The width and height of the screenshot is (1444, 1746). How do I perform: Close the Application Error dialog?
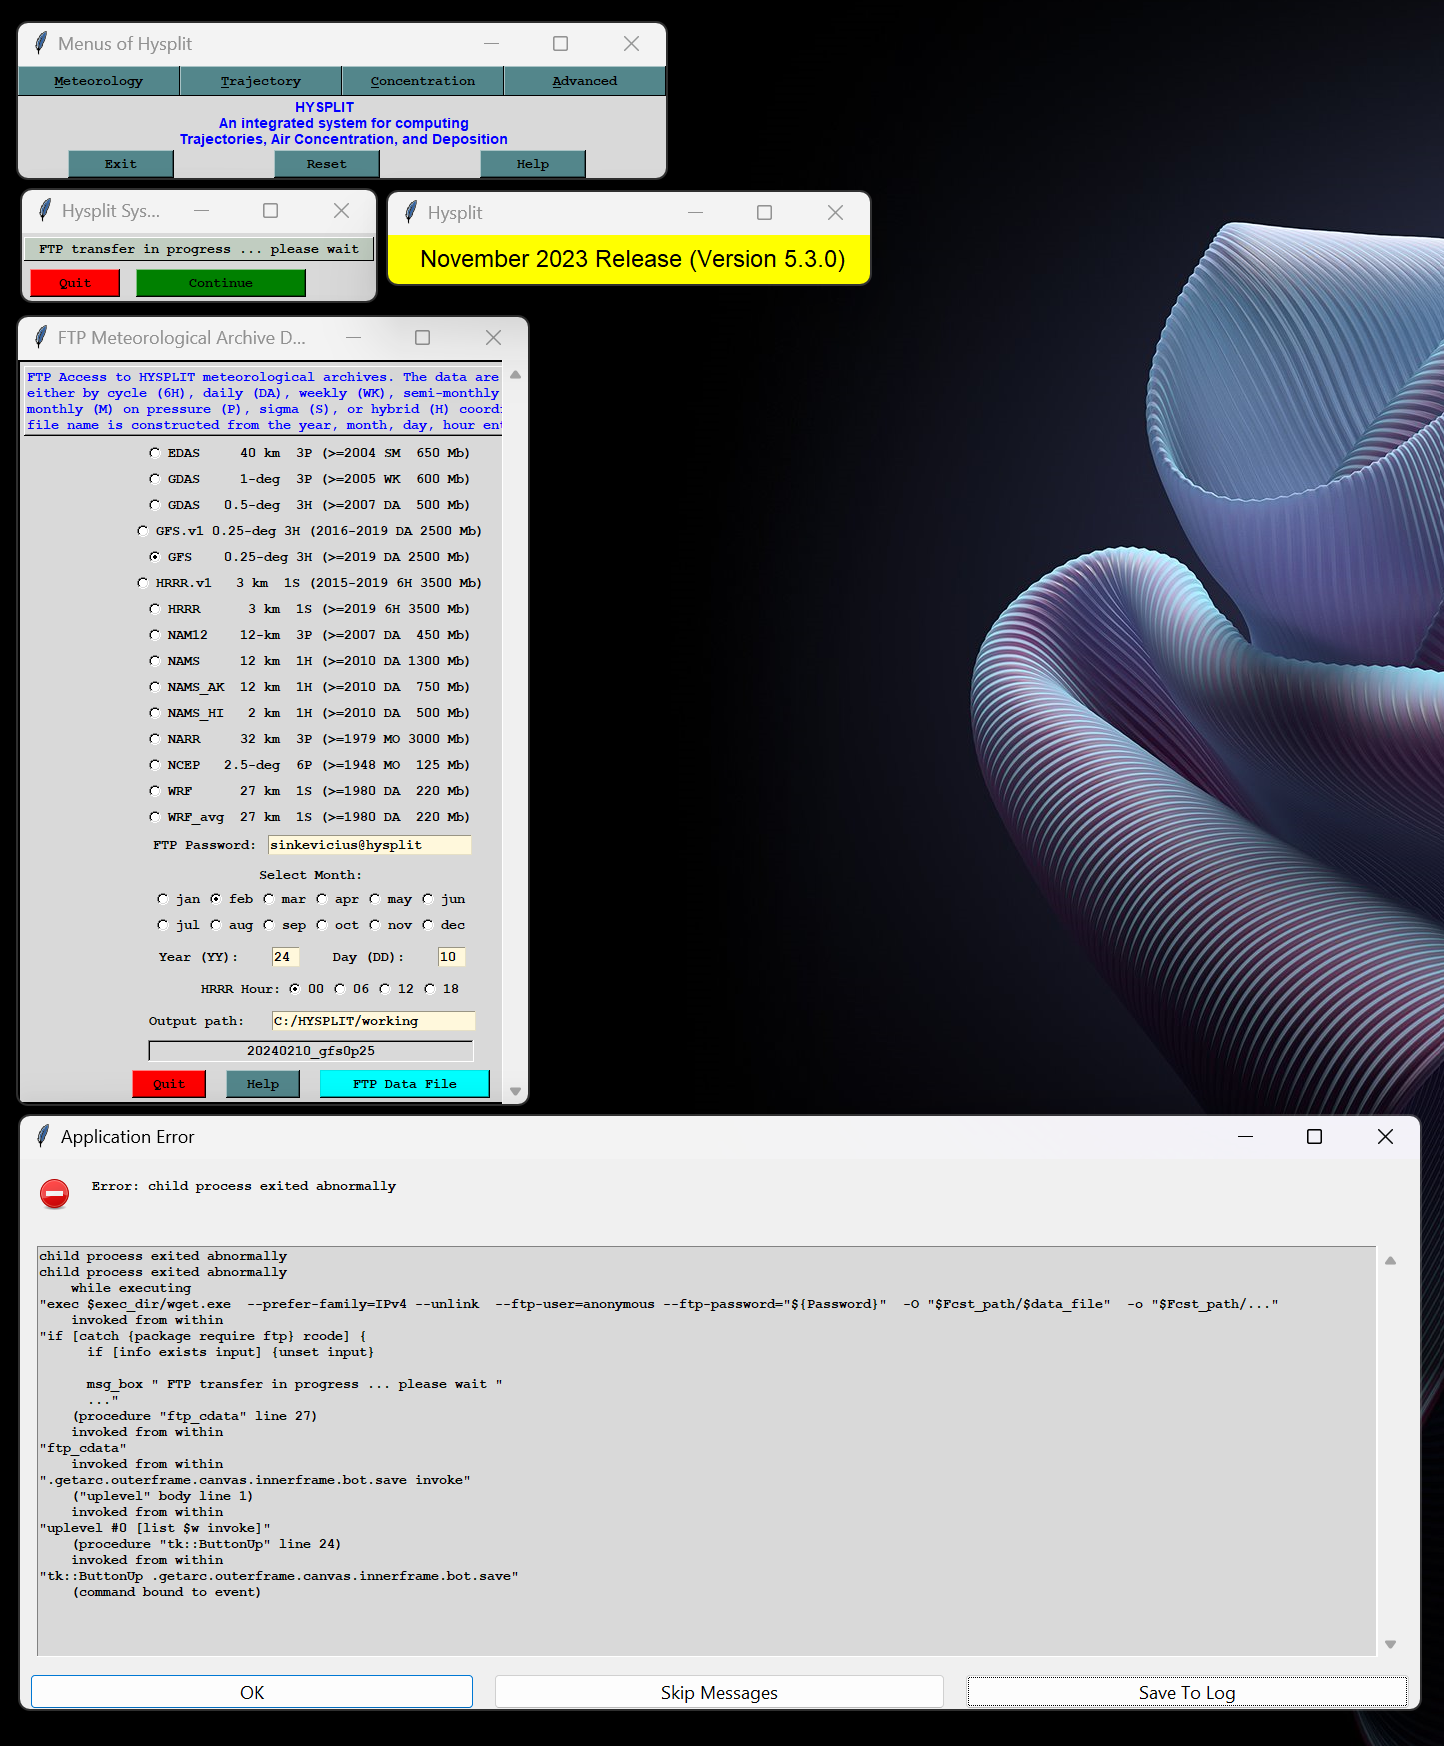point(1385,1136)
